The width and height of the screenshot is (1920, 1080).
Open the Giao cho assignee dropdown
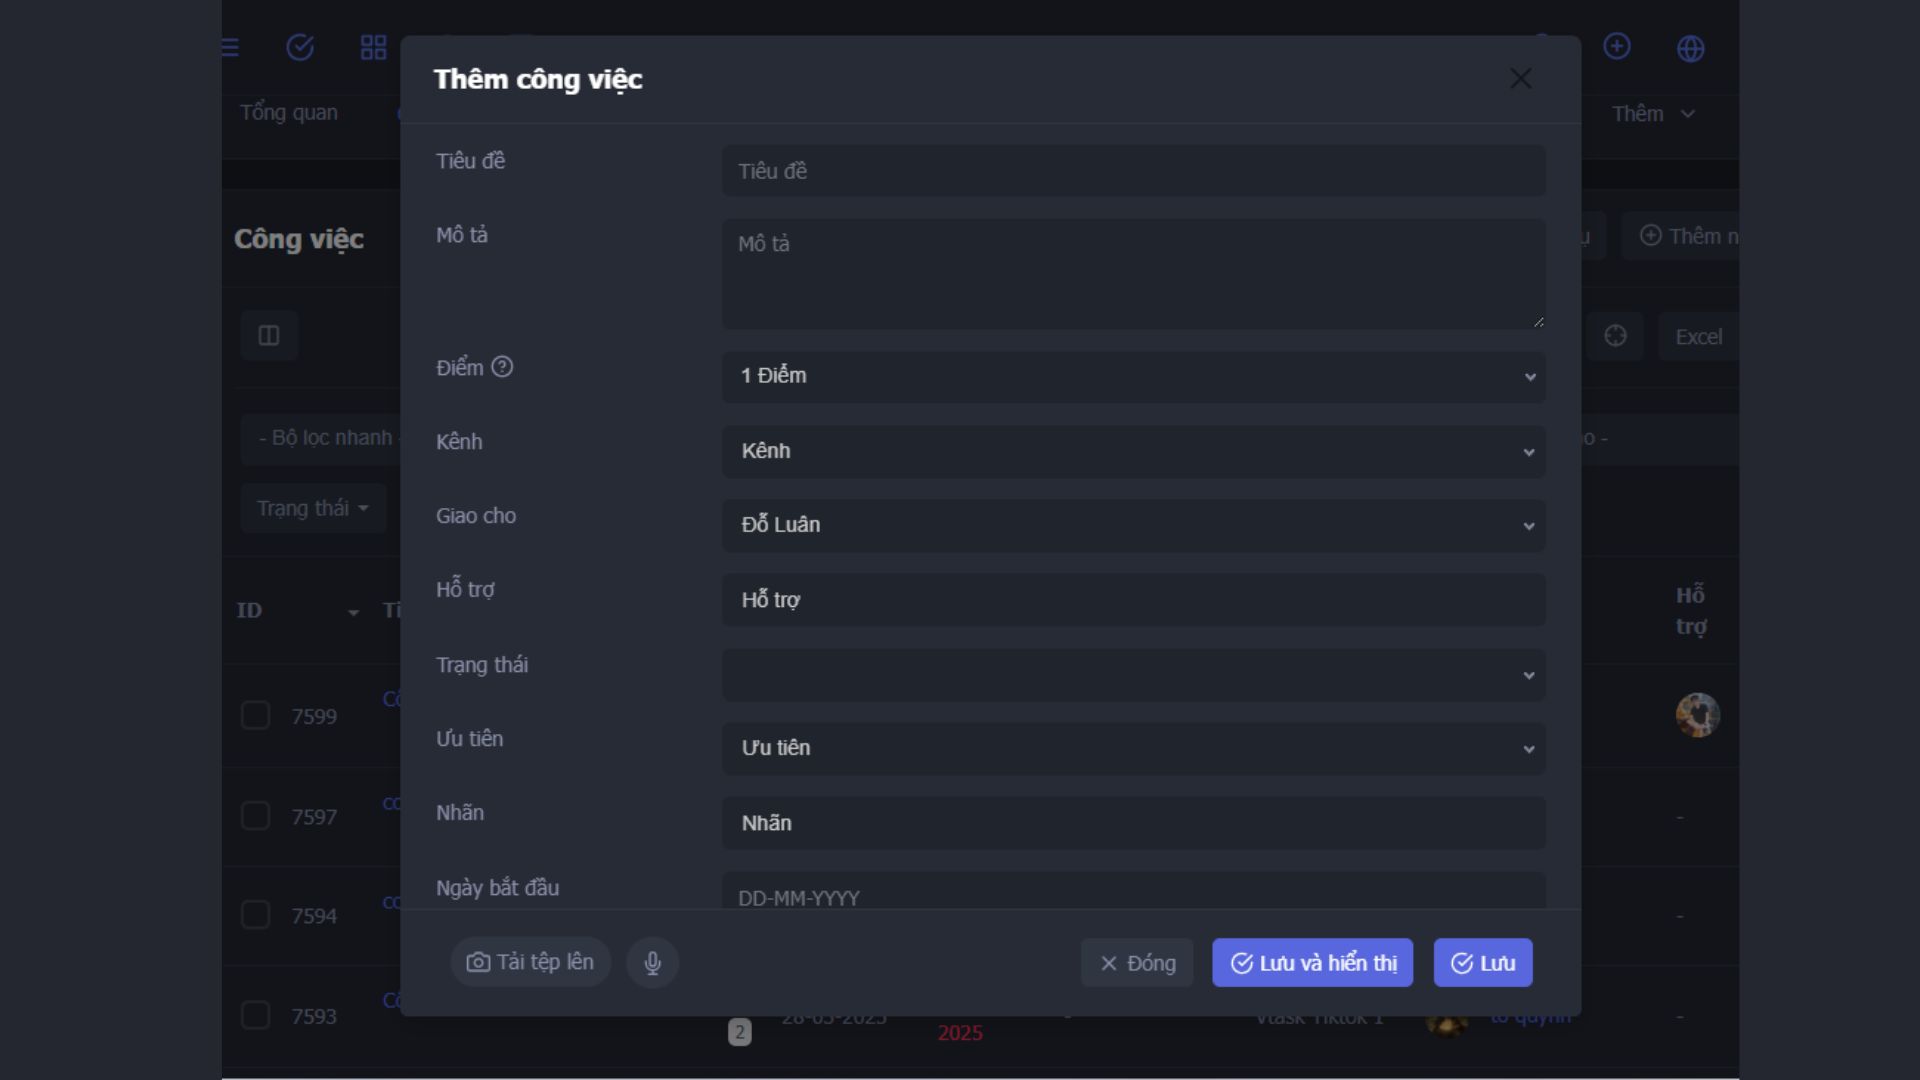(x=1133, y=525)
